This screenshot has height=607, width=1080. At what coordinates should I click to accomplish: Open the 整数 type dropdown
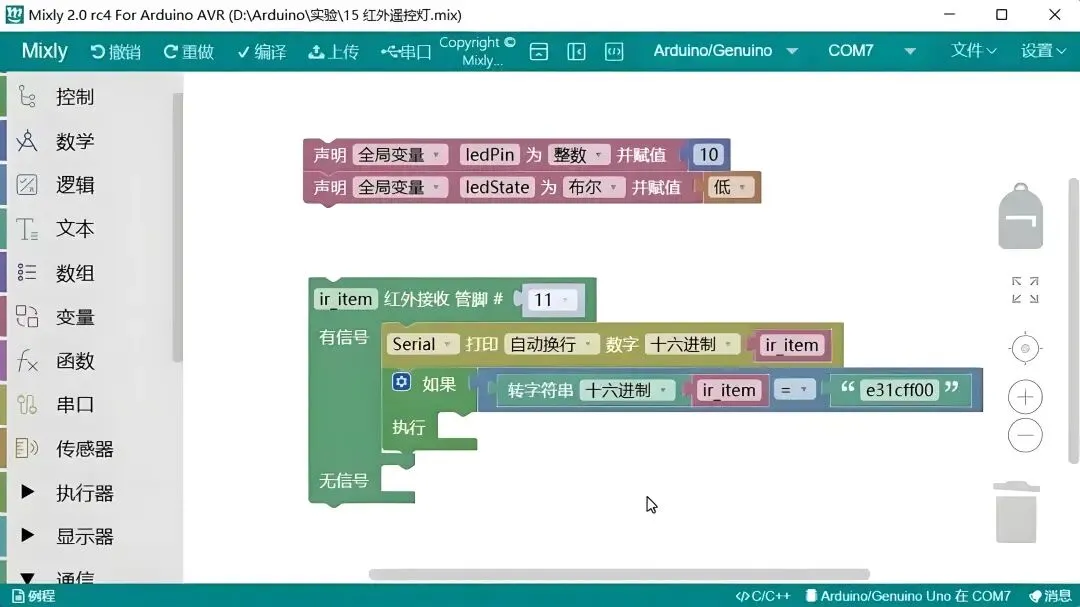579,155
